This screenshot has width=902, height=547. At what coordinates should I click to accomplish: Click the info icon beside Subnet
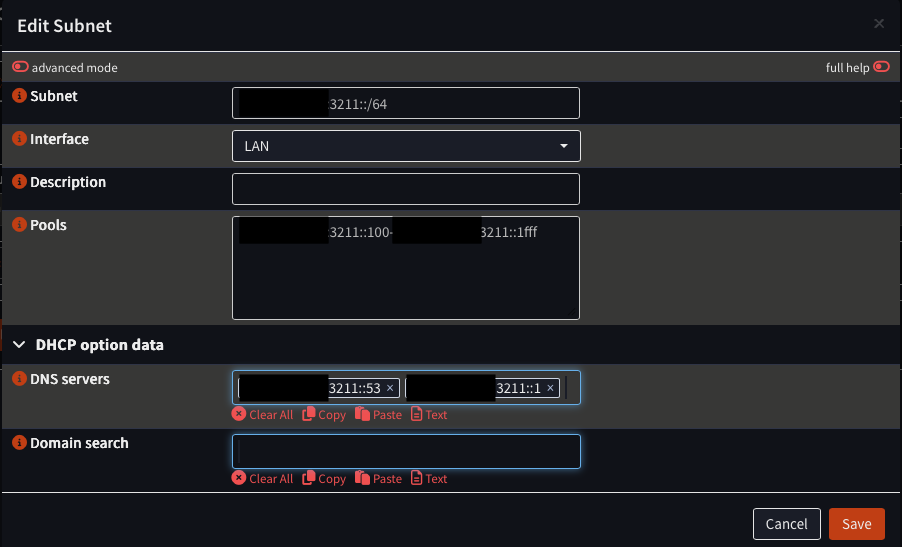click(19, 96)
